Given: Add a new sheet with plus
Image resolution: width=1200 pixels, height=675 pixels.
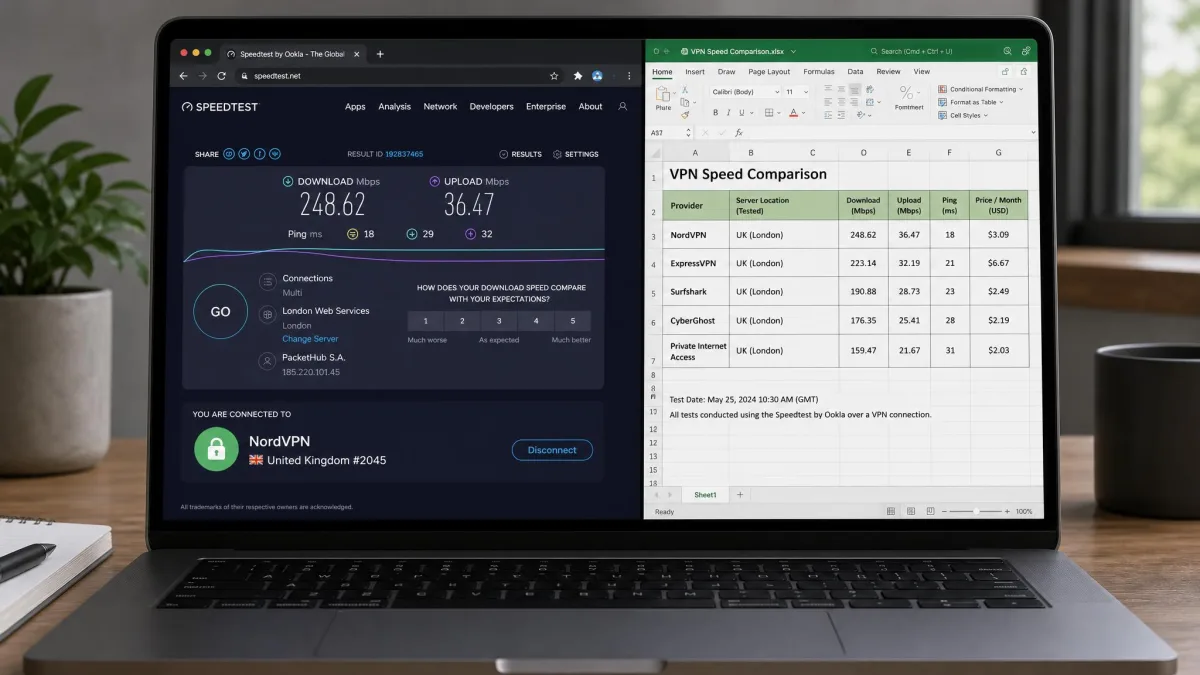Looking at the screenshot, I should click(x=740, y=495).
